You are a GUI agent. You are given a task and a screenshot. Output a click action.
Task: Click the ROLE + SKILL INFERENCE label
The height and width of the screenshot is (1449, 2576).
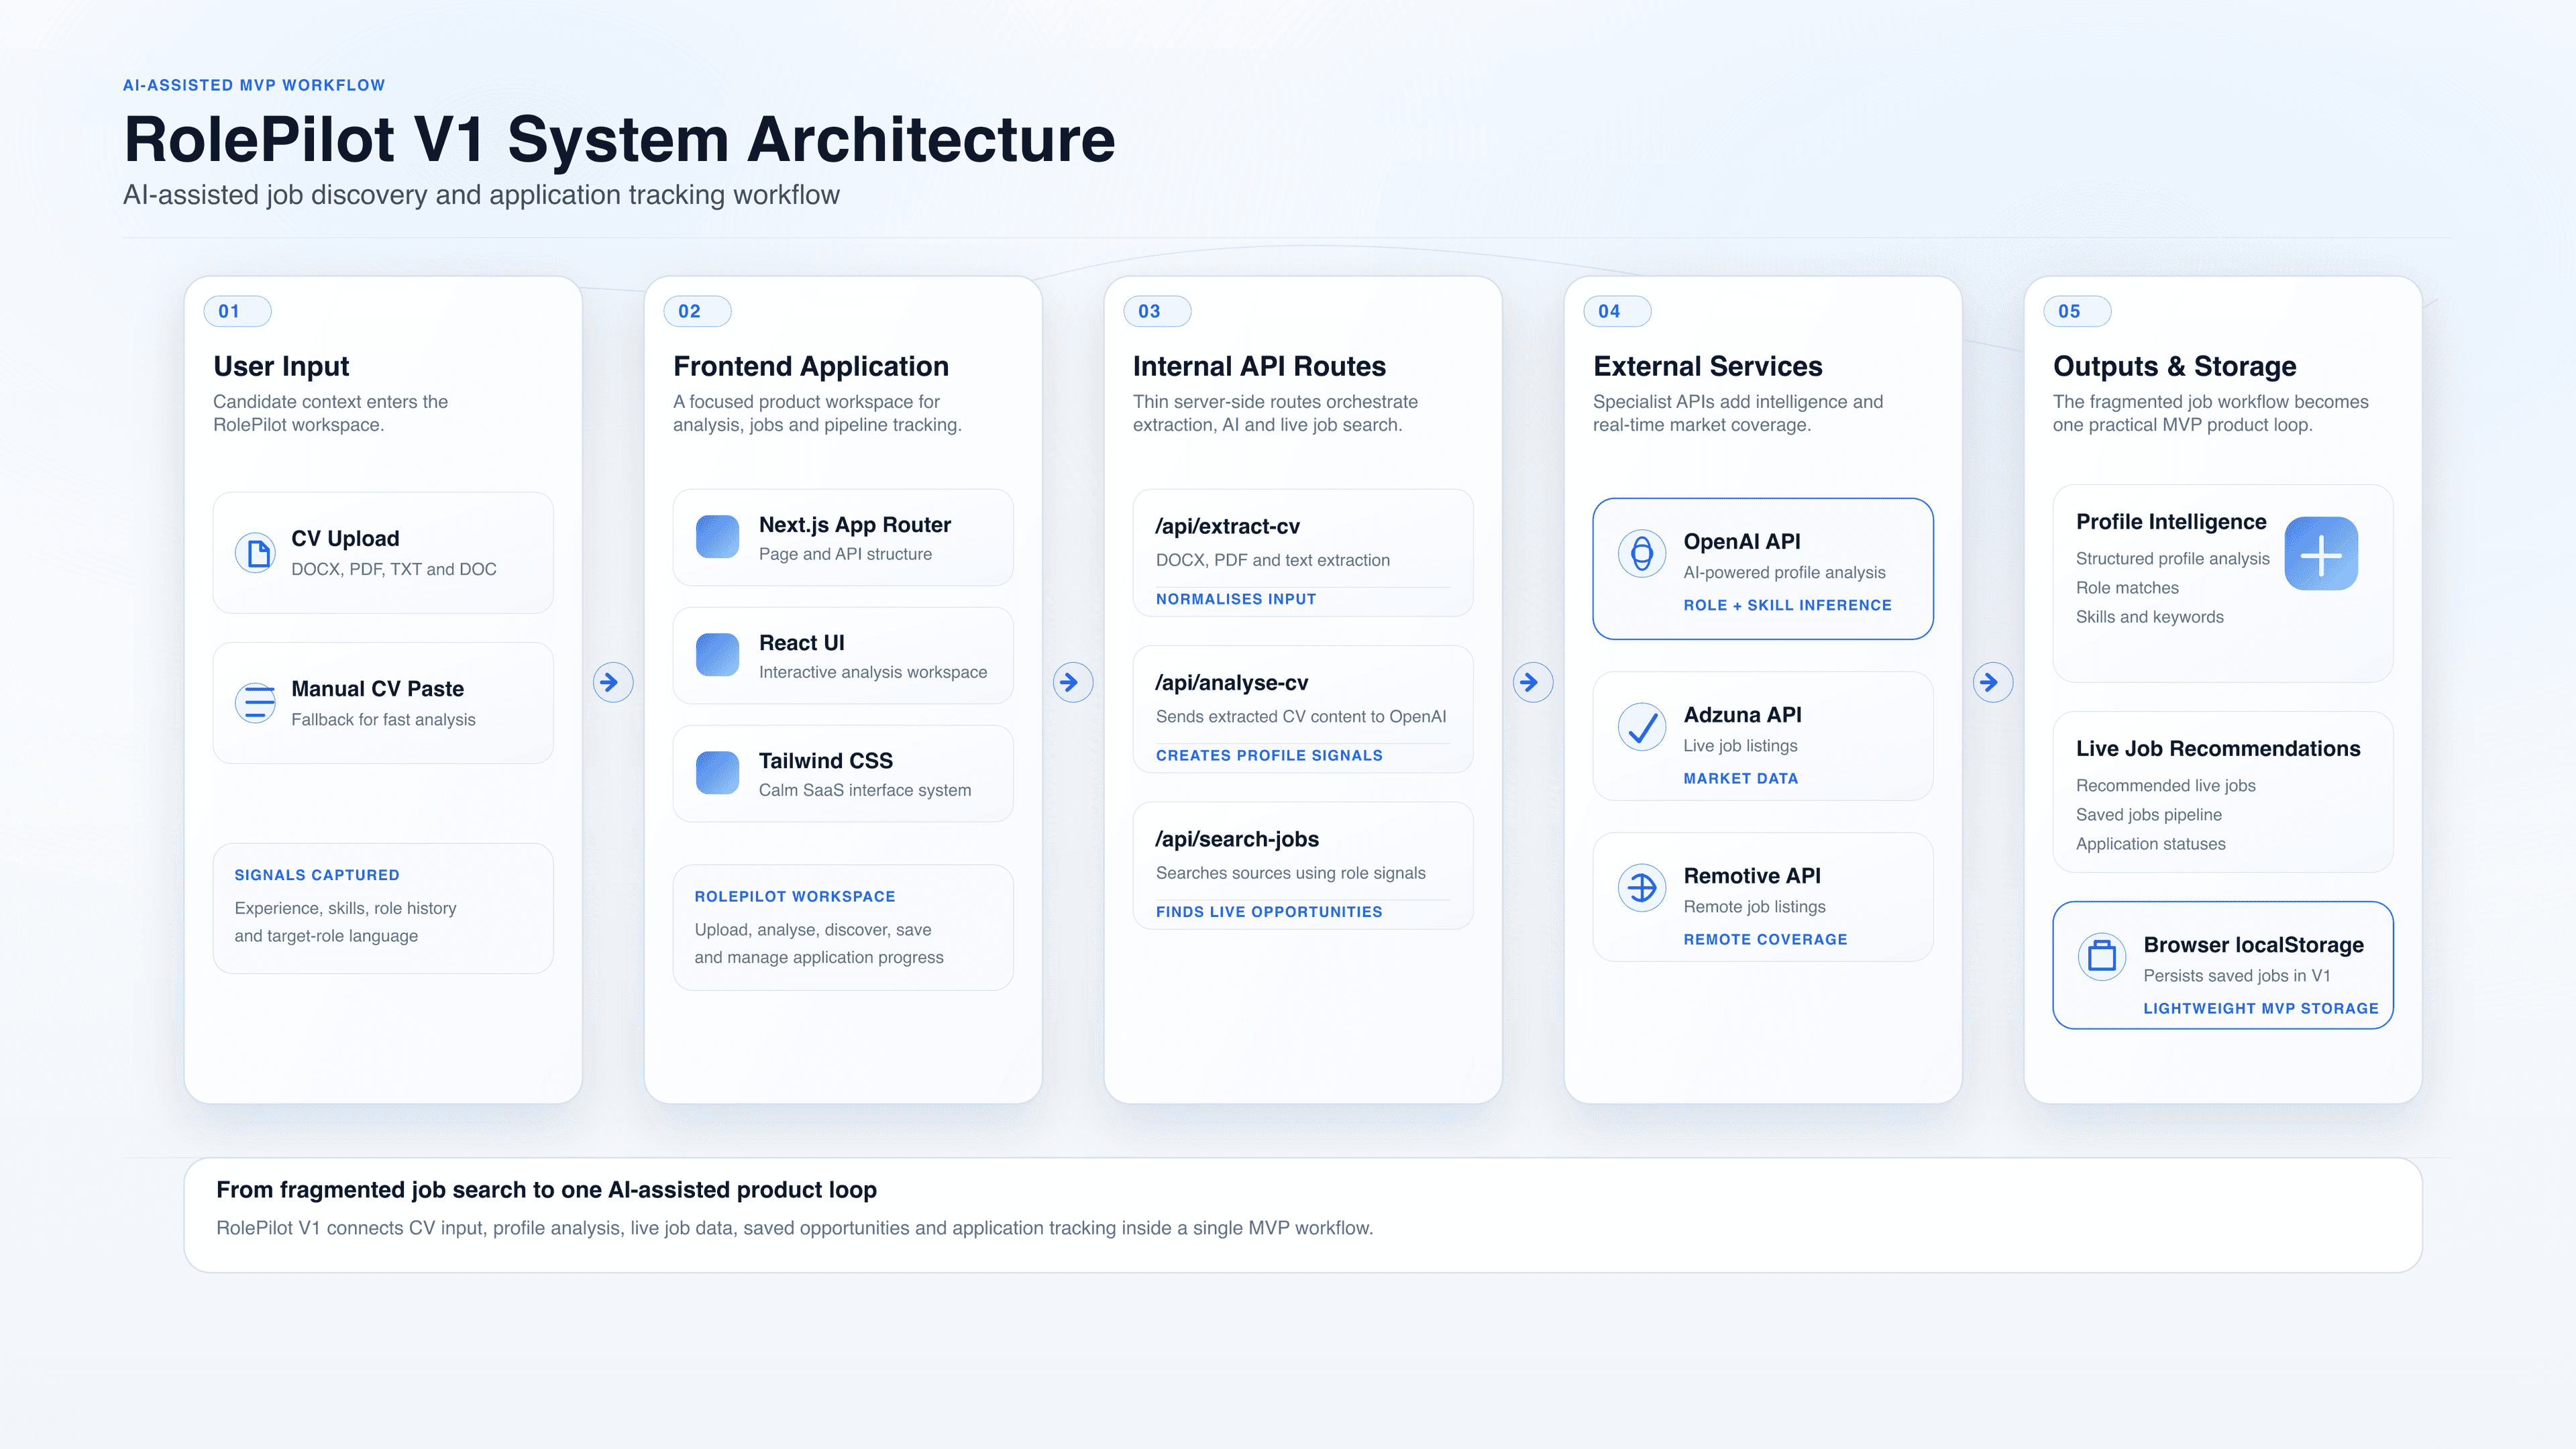pyautogui.click(x=1787, y=605)
